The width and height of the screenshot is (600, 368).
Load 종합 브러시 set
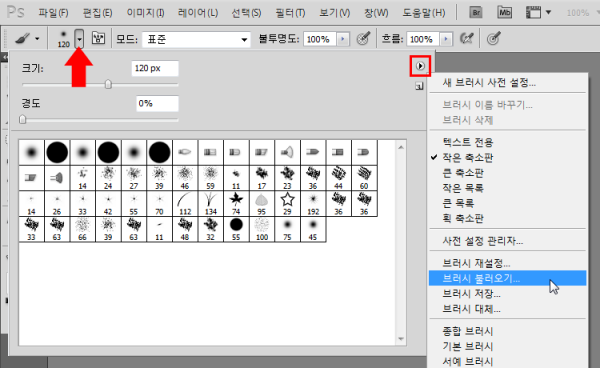[x=507, y=331]
